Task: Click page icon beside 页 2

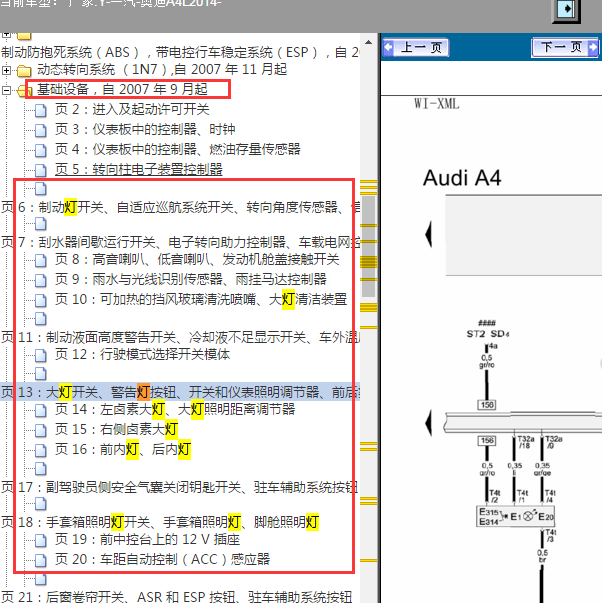Action: 41,111
